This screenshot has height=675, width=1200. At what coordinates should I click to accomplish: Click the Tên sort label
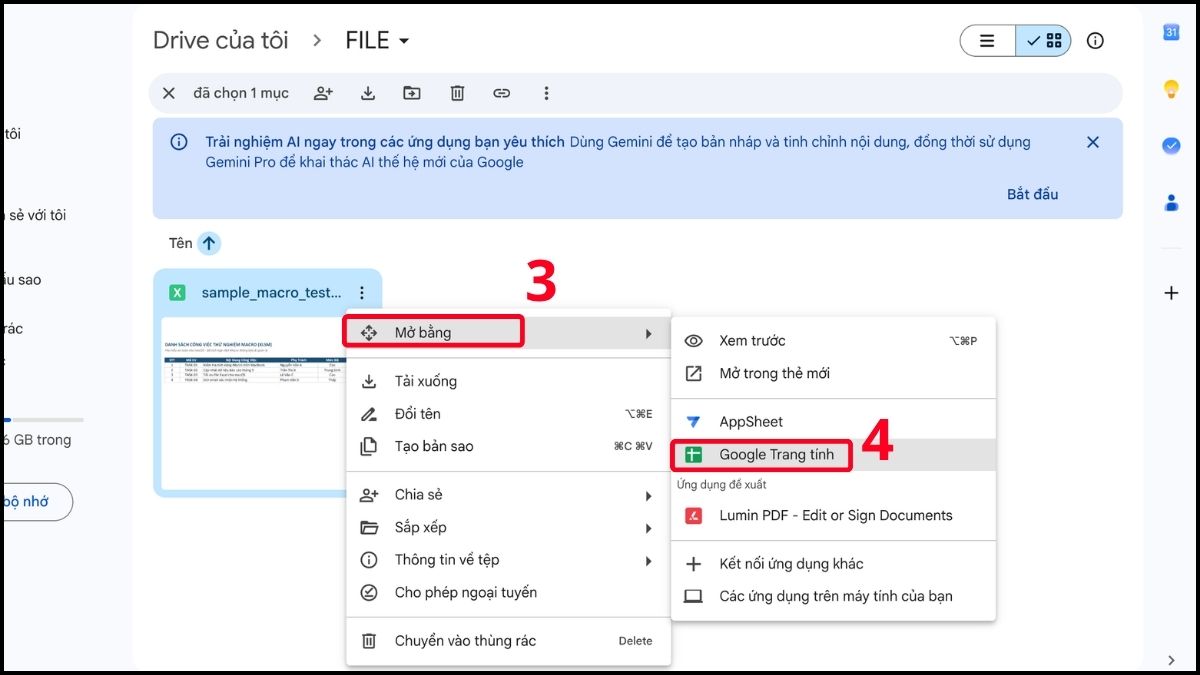[180, 243]
